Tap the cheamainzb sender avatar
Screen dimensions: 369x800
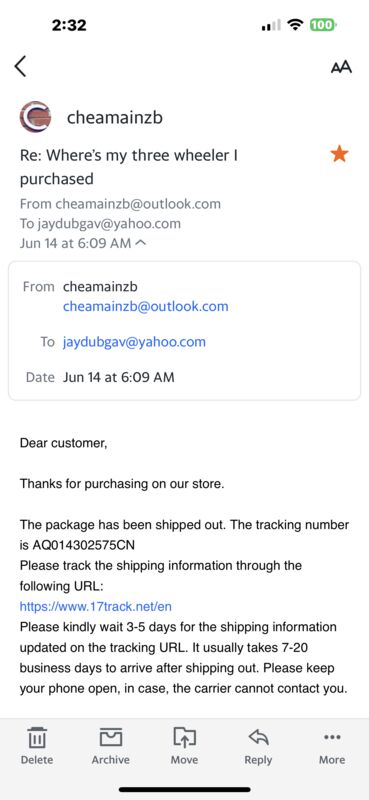click(35, 117)
